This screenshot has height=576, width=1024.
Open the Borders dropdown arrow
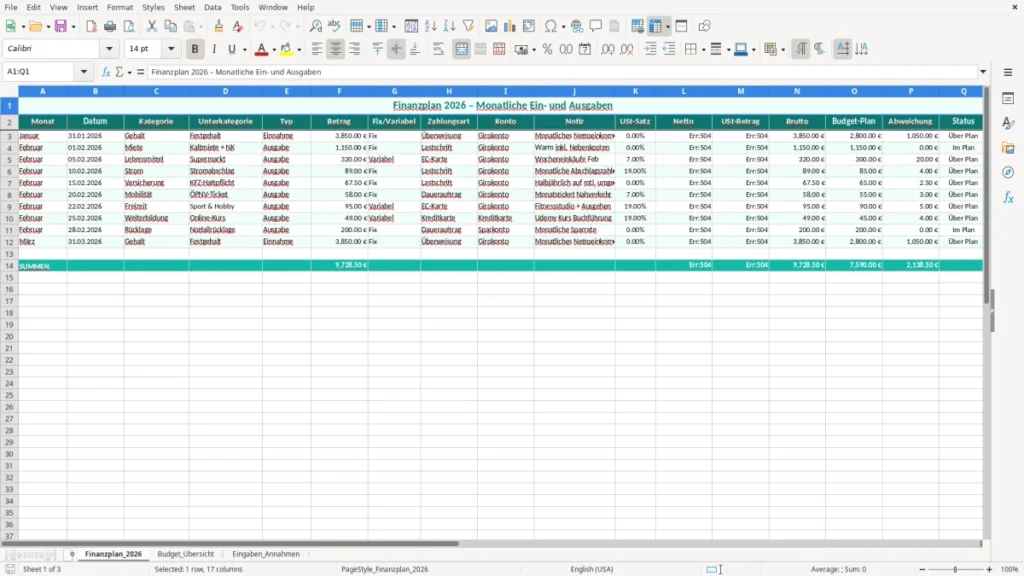(x=703, y=50)
